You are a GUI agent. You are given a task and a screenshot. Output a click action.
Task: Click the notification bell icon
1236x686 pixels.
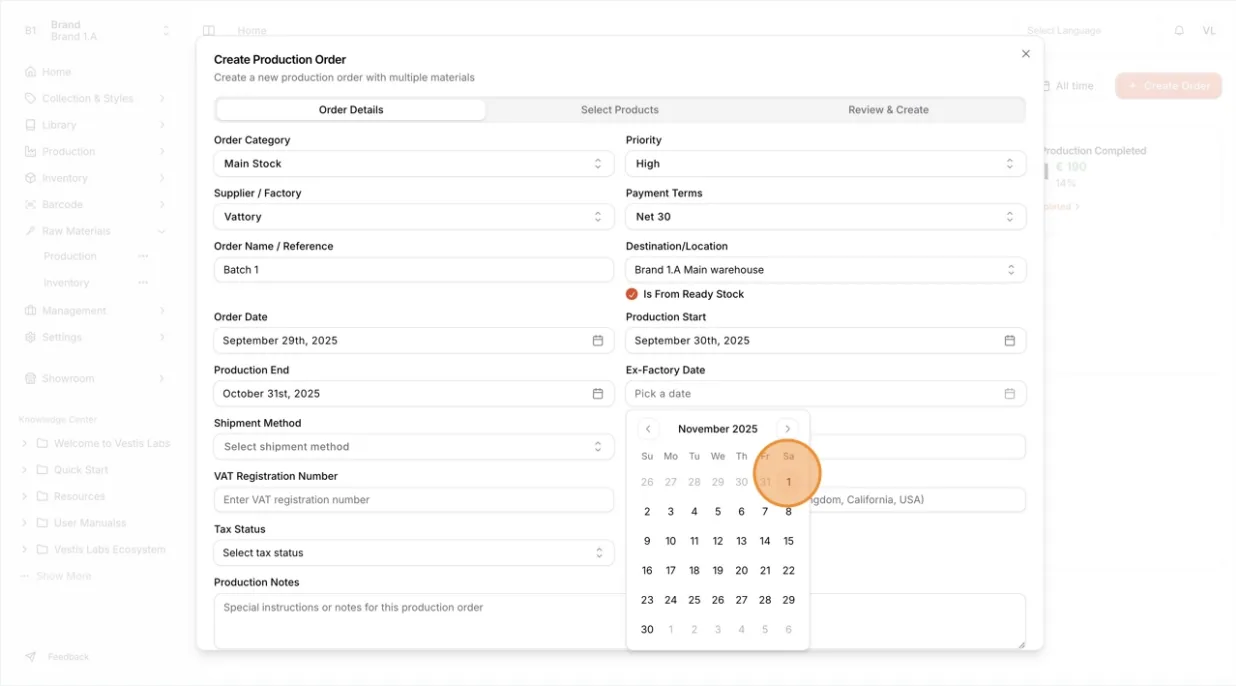tap(1179, 31)
